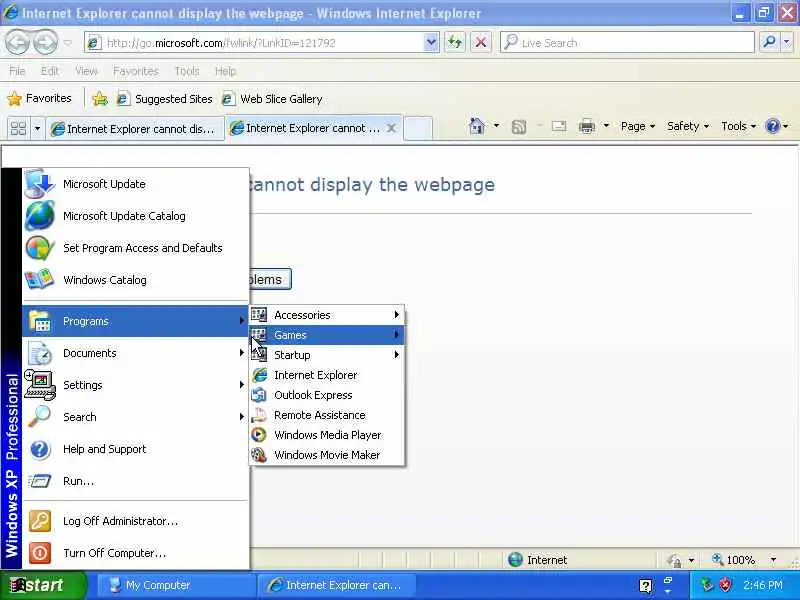This screenshot has height=600, width=800.
Task: Select Turn Off Computer
Action: [x=136, y=553]
